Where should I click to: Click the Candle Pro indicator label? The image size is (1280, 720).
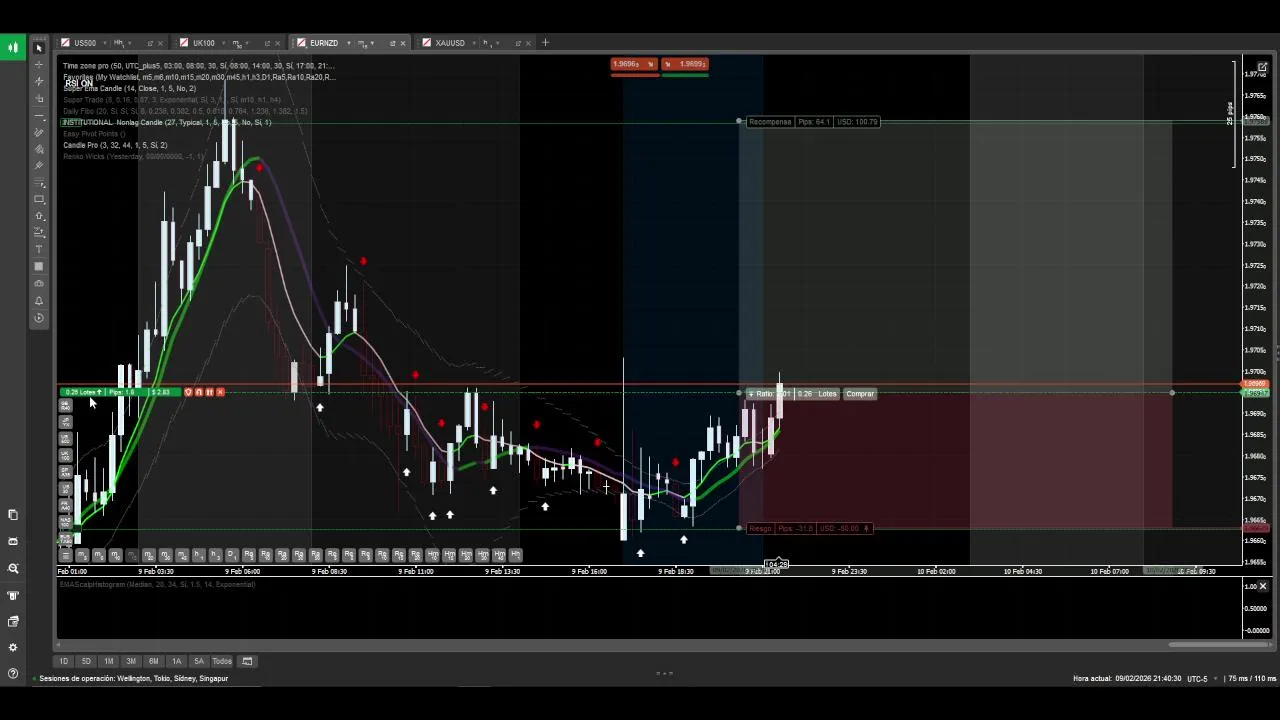[115, 145]
